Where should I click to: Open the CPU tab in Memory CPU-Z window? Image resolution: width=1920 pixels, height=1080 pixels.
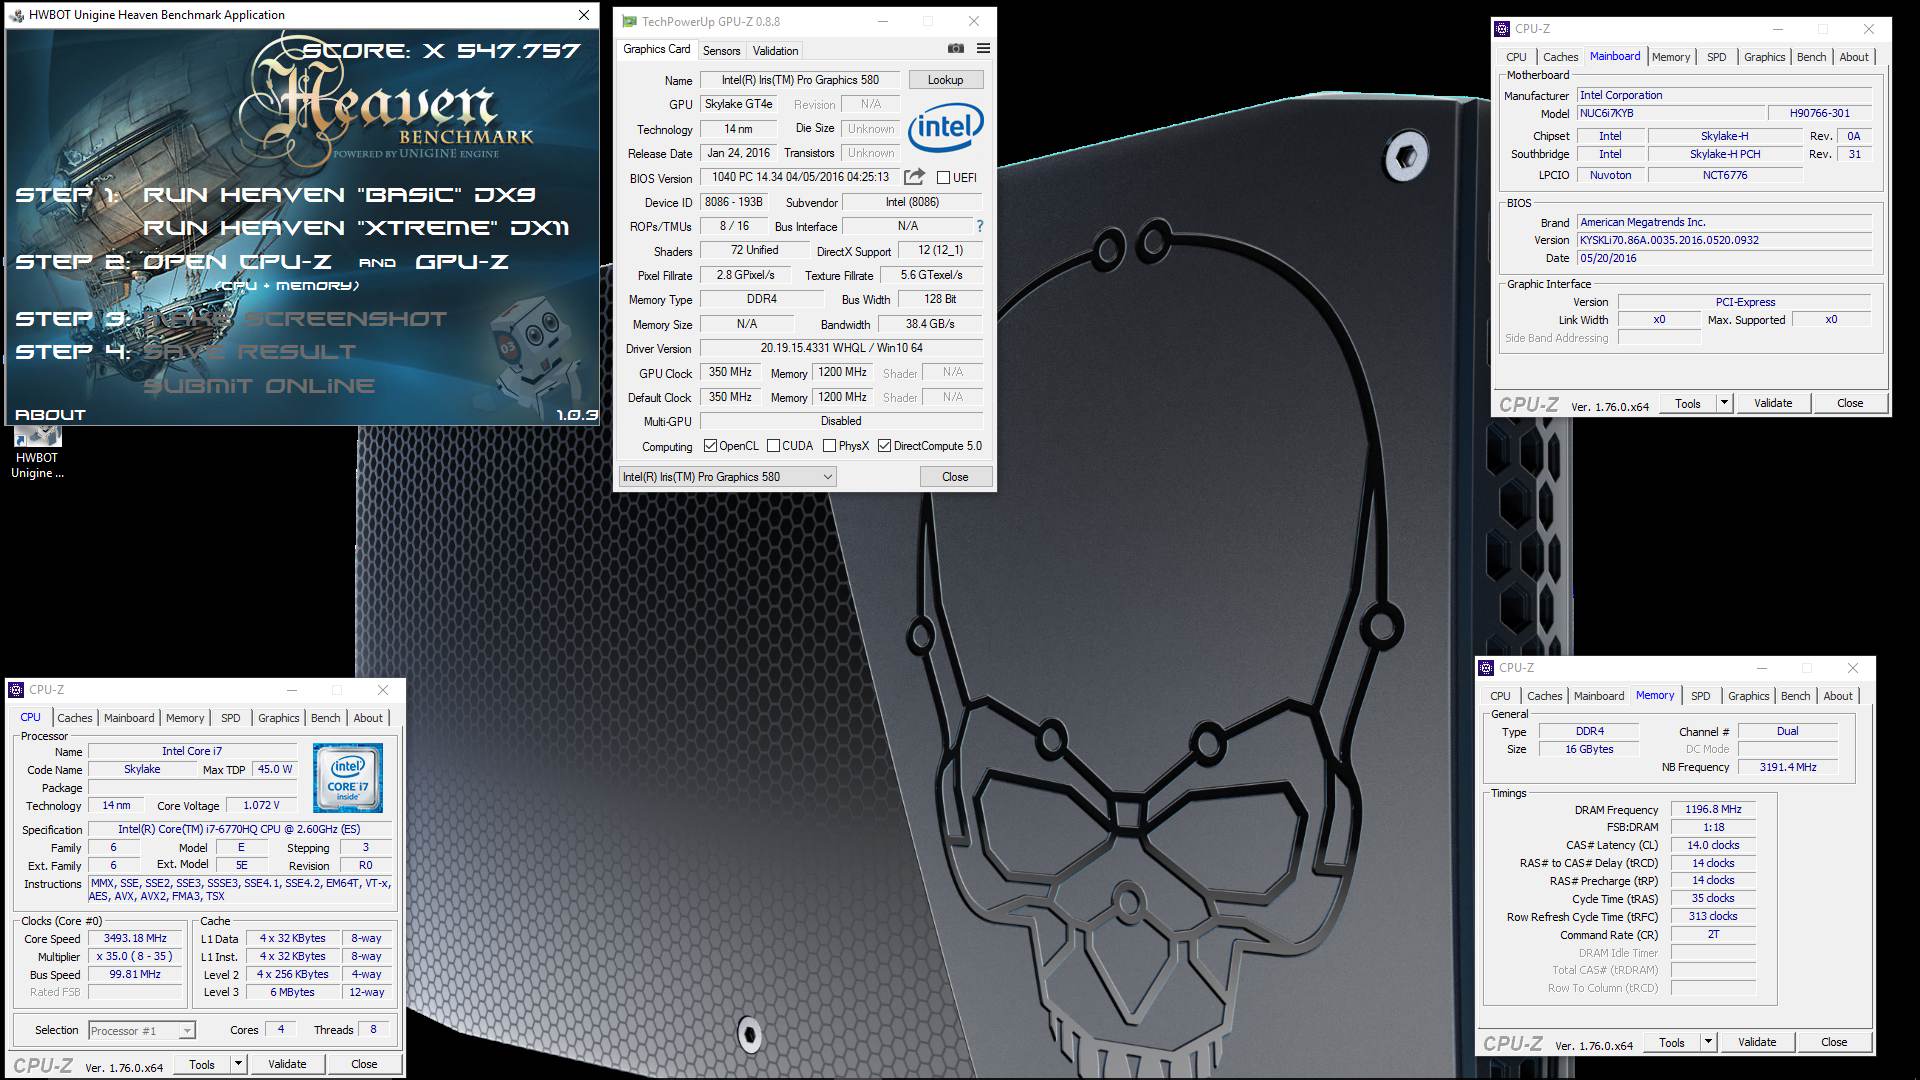pyautogui.click(x=1500, y=696)
